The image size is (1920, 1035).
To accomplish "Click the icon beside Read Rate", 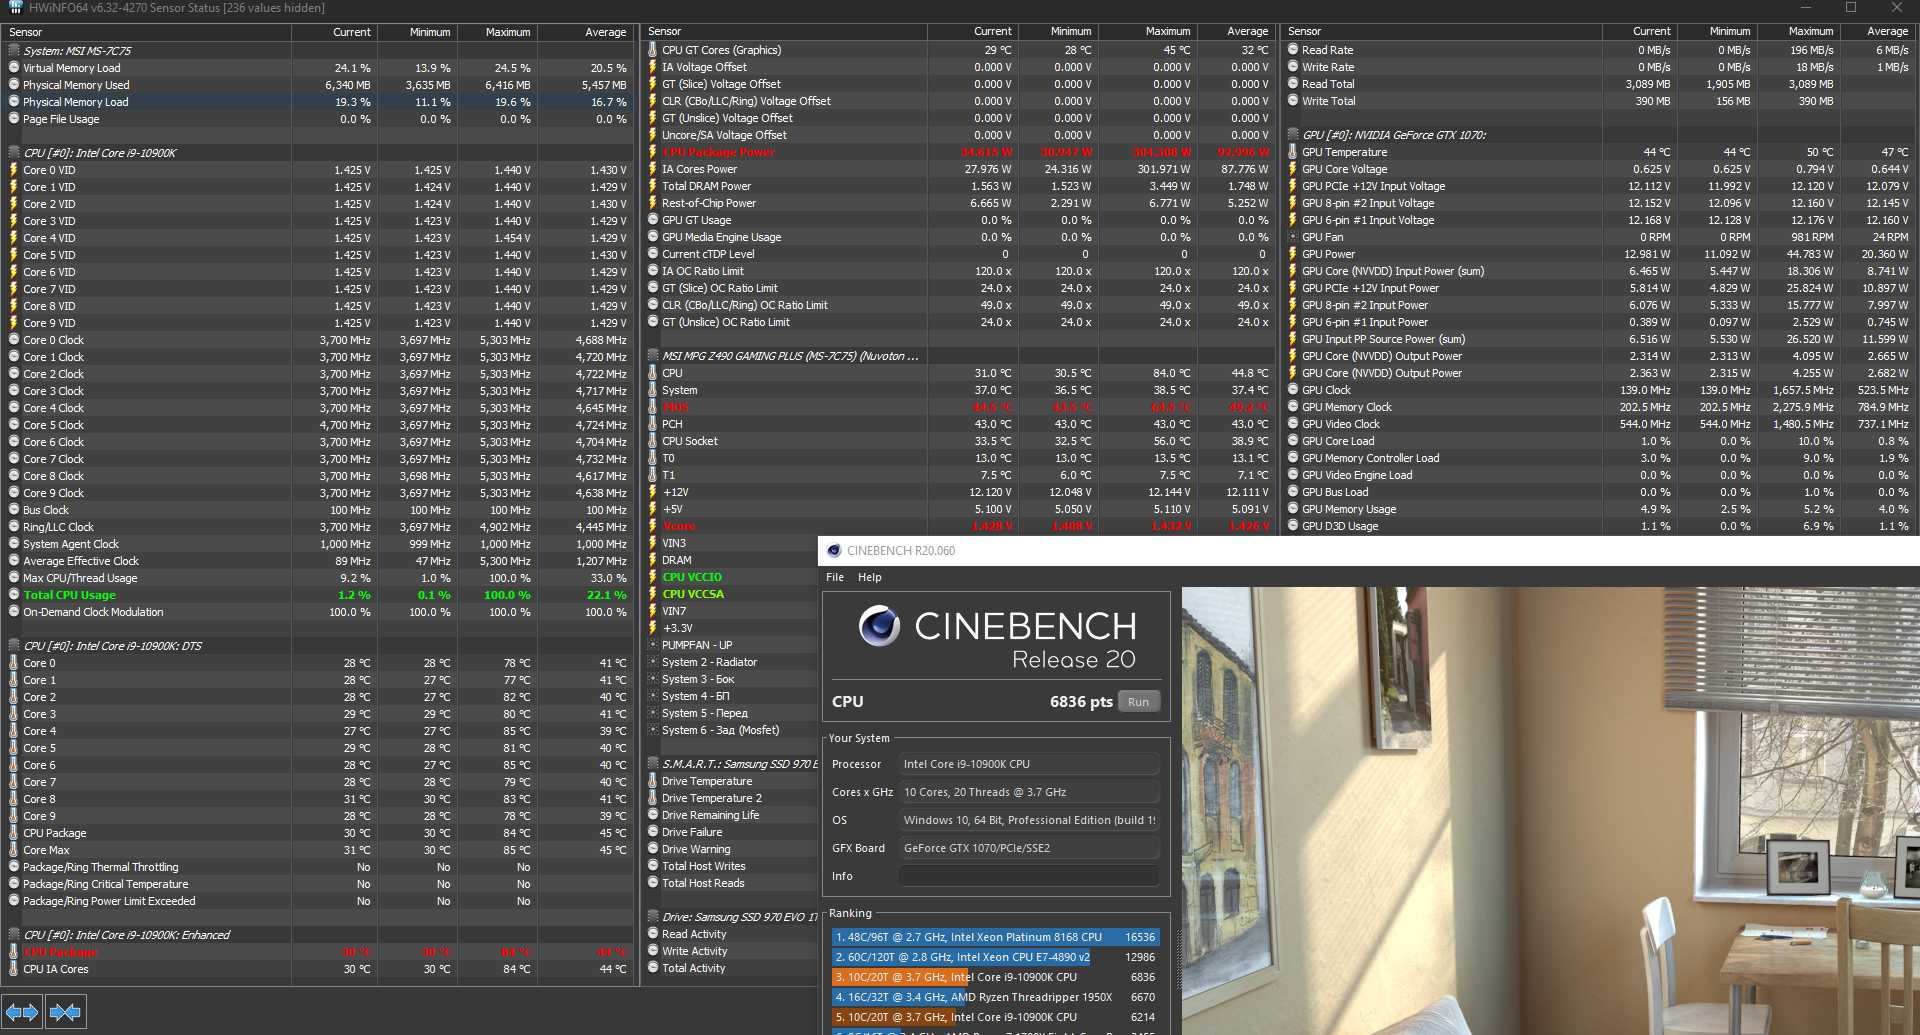I will [x=1293, y=50].
